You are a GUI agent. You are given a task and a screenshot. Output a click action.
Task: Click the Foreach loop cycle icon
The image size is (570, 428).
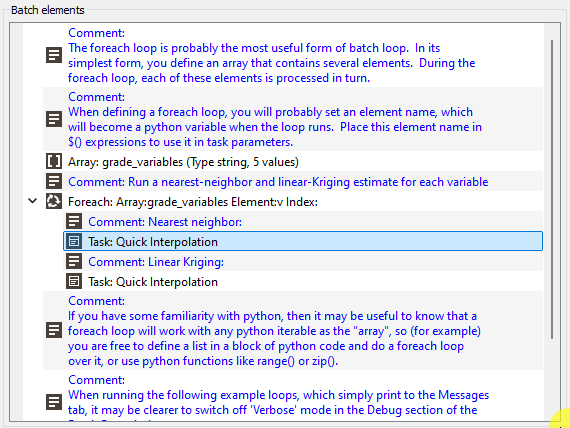[54, 201]
